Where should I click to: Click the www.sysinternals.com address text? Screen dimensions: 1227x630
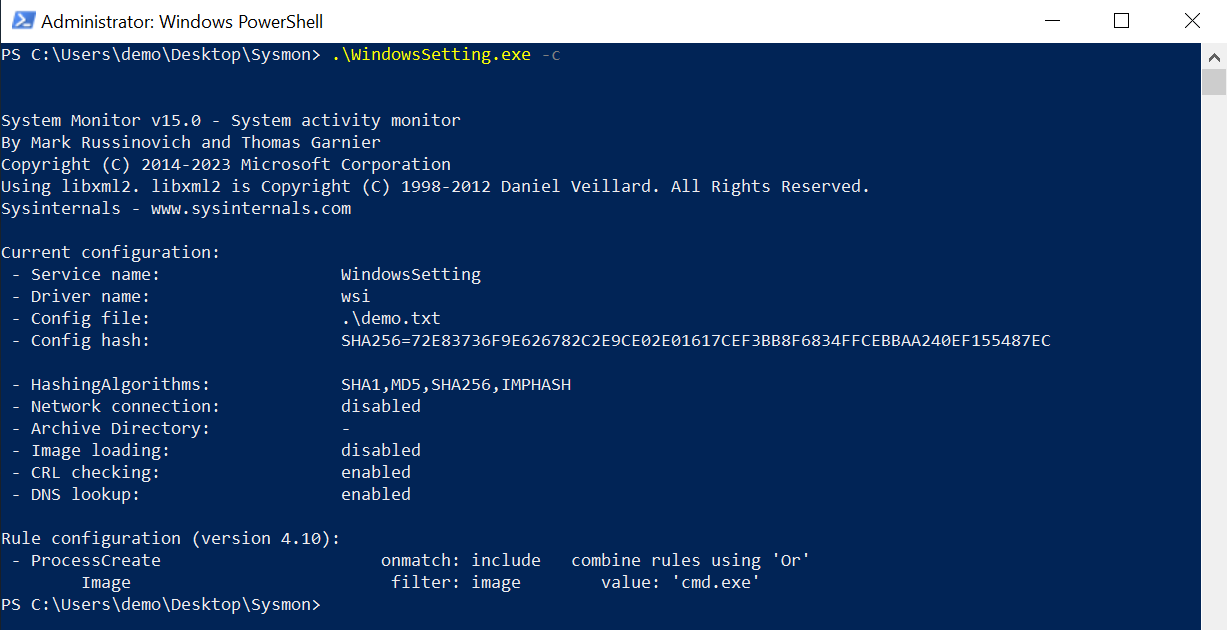point(251,209)
